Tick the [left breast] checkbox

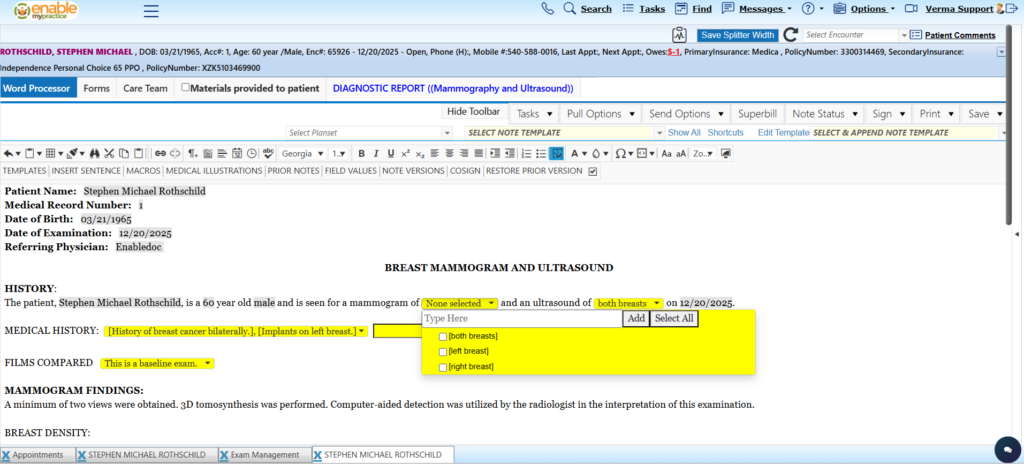(443, 352)
